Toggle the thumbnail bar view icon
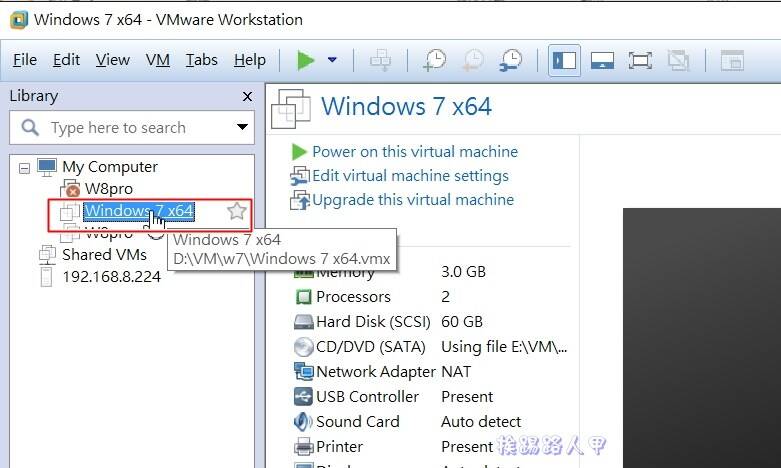This screenshot has width=781, height=468. pyautogui.click(x=602, y=61)
